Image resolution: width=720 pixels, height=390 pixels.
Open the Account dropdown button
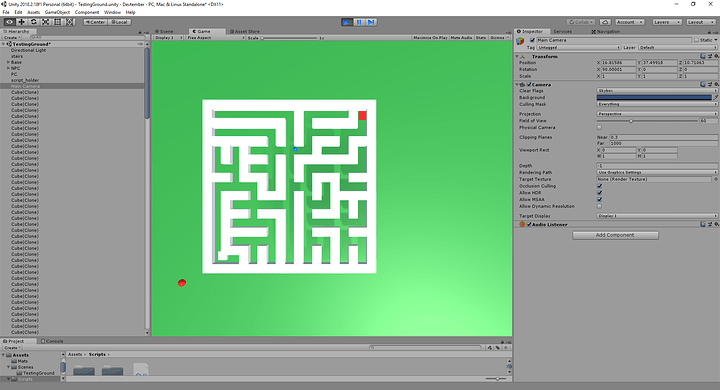pyautogui.click(x=629, y=22)
